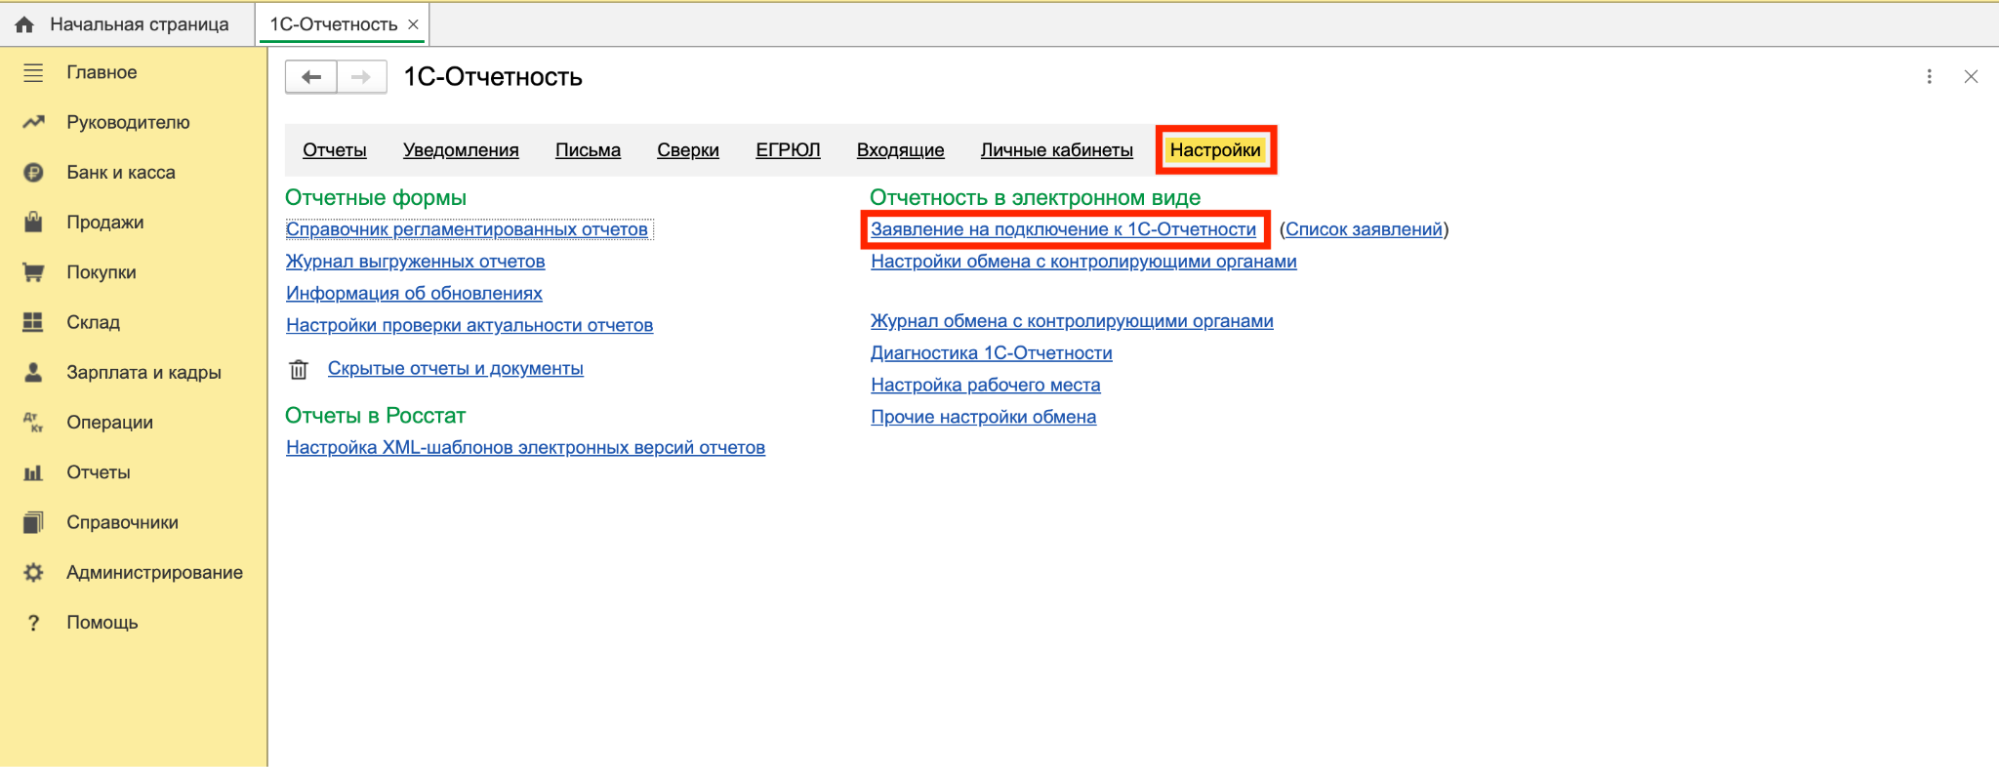This screenshot has height=768, width=1999.
Task: Open the Список заявлений link
Action: click(x=1364, y=229)
